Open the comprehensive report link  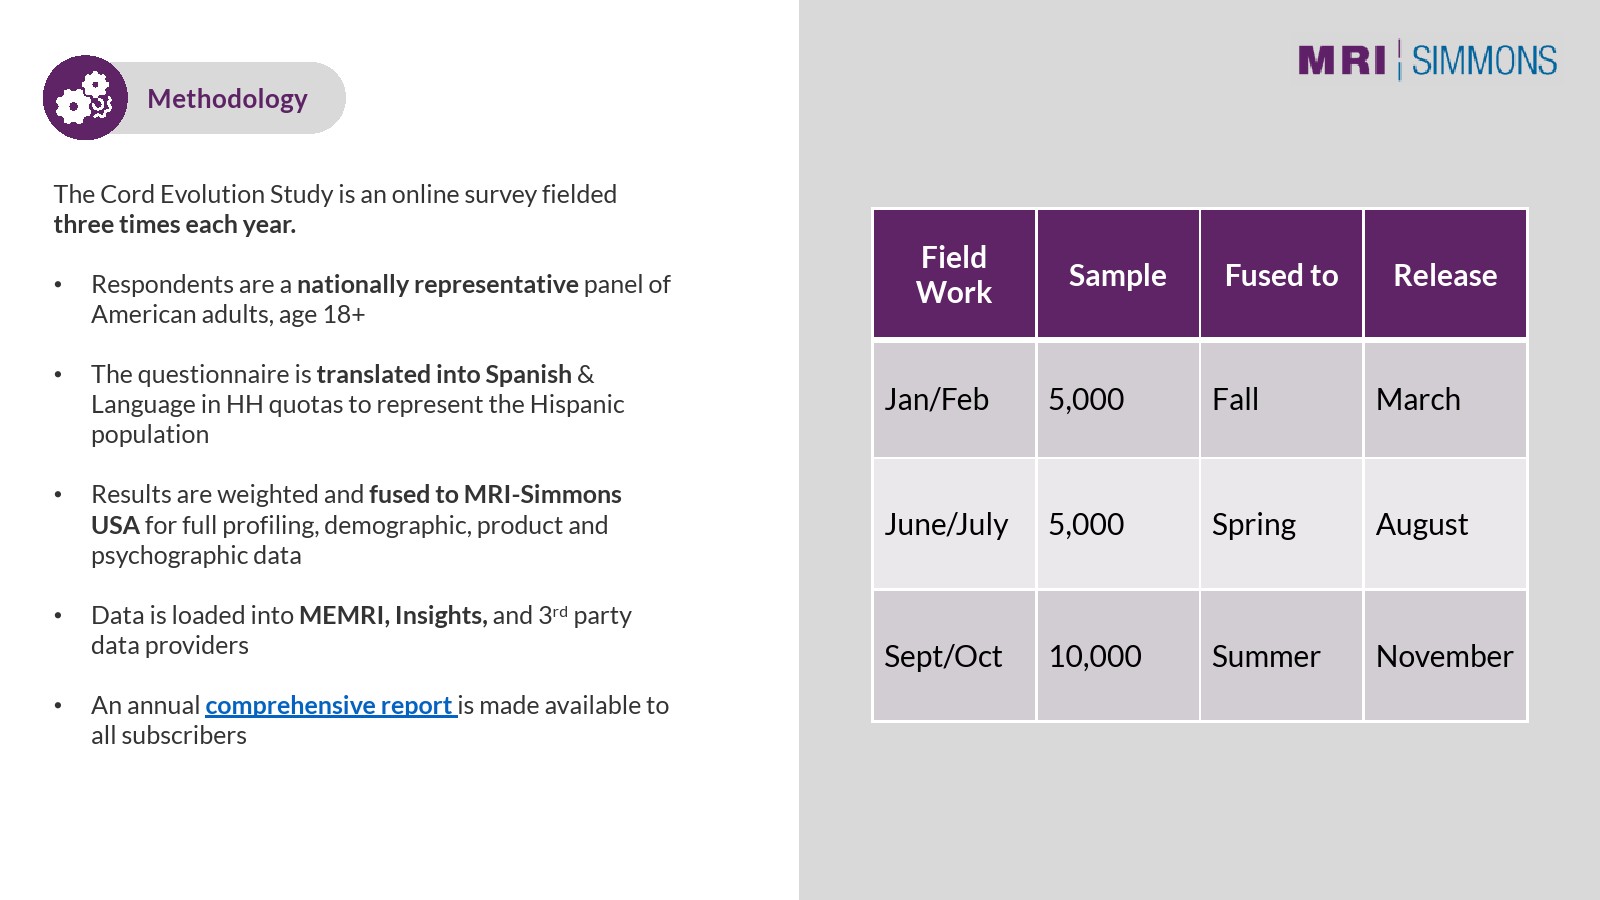click(330, 705)
